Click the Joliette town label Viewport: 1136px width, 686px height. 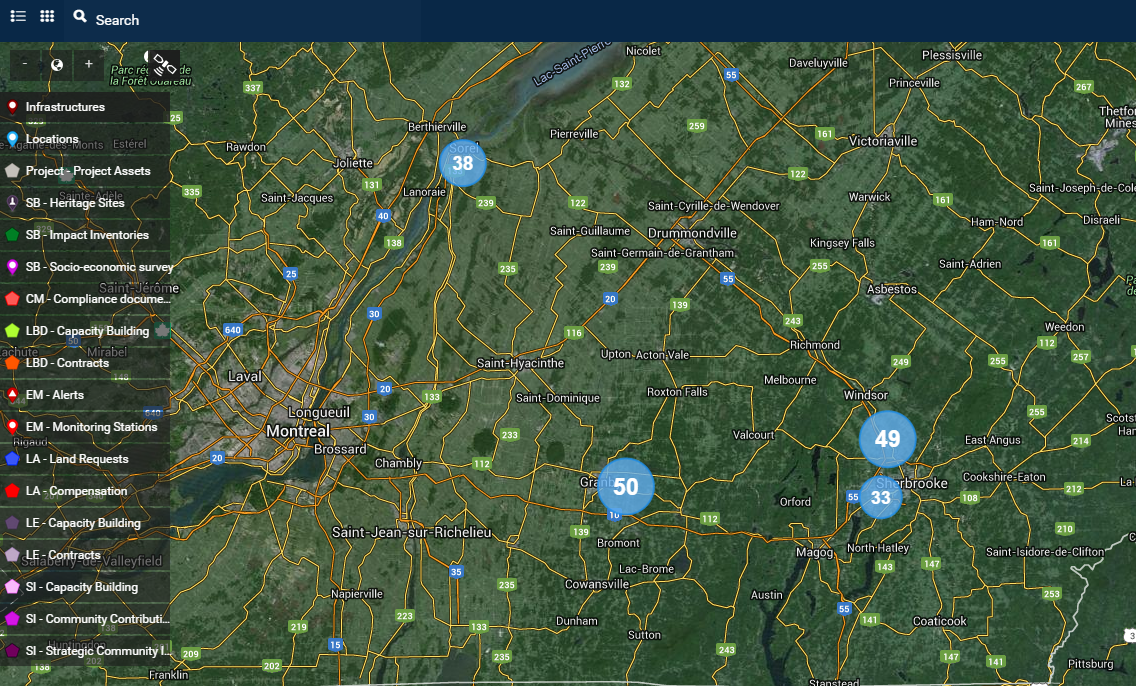click(353, 163)
